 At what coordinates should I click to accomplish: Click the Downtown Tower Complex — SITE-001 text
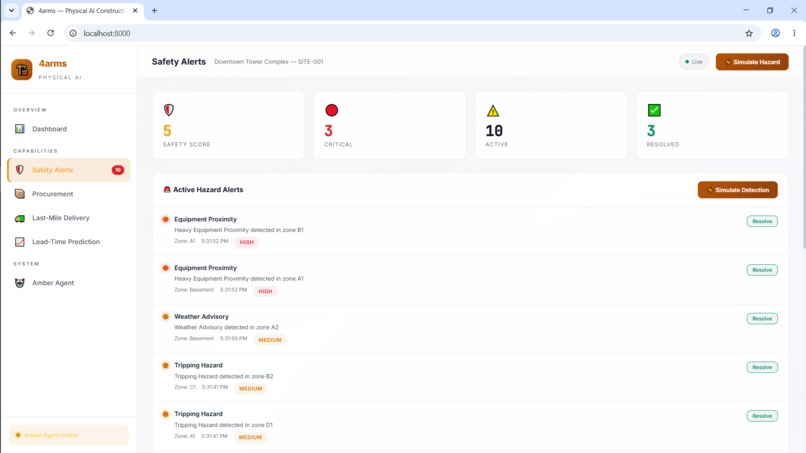(x=269, y=62)
